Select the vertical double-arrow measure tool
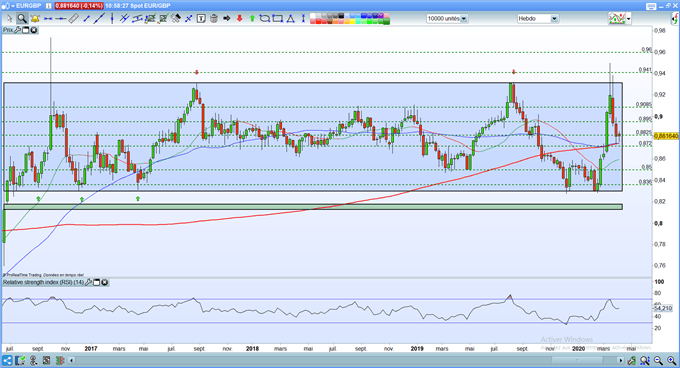Image resolution: width=680 pixels, height=368 pixels. 303,19
